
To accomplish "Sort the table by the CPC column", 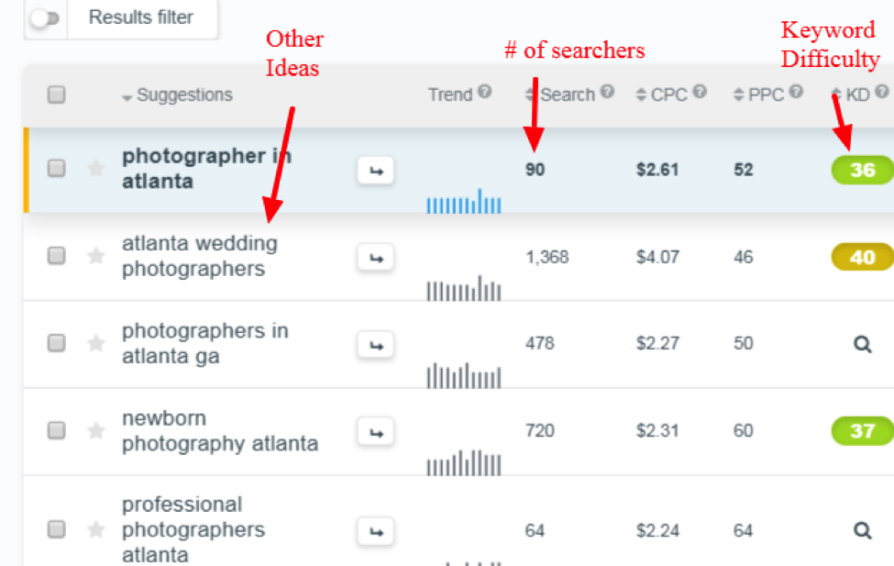I will pos(661,95).
